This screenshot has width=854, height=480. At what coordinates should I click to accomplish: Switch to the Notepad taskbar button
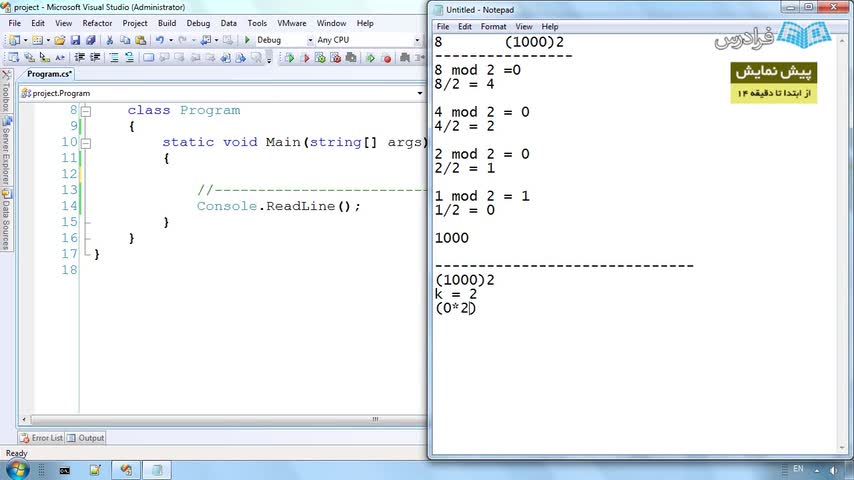pos(157,470)
